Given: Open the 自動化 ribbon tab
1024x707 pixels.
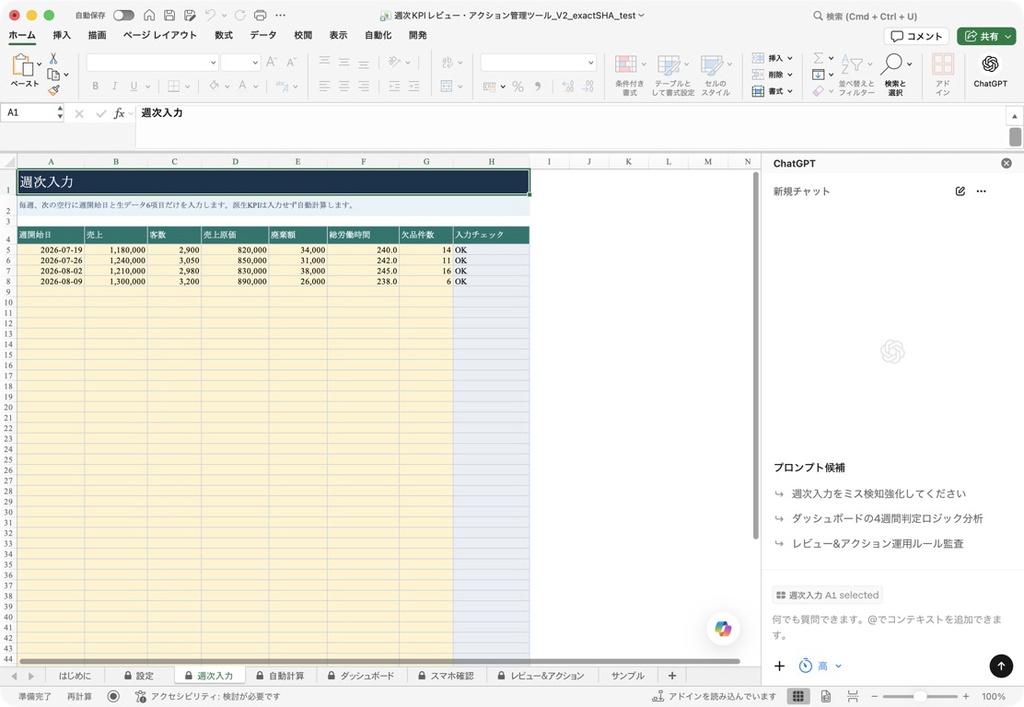Looking at the screenshot, I should click(377, 35).
